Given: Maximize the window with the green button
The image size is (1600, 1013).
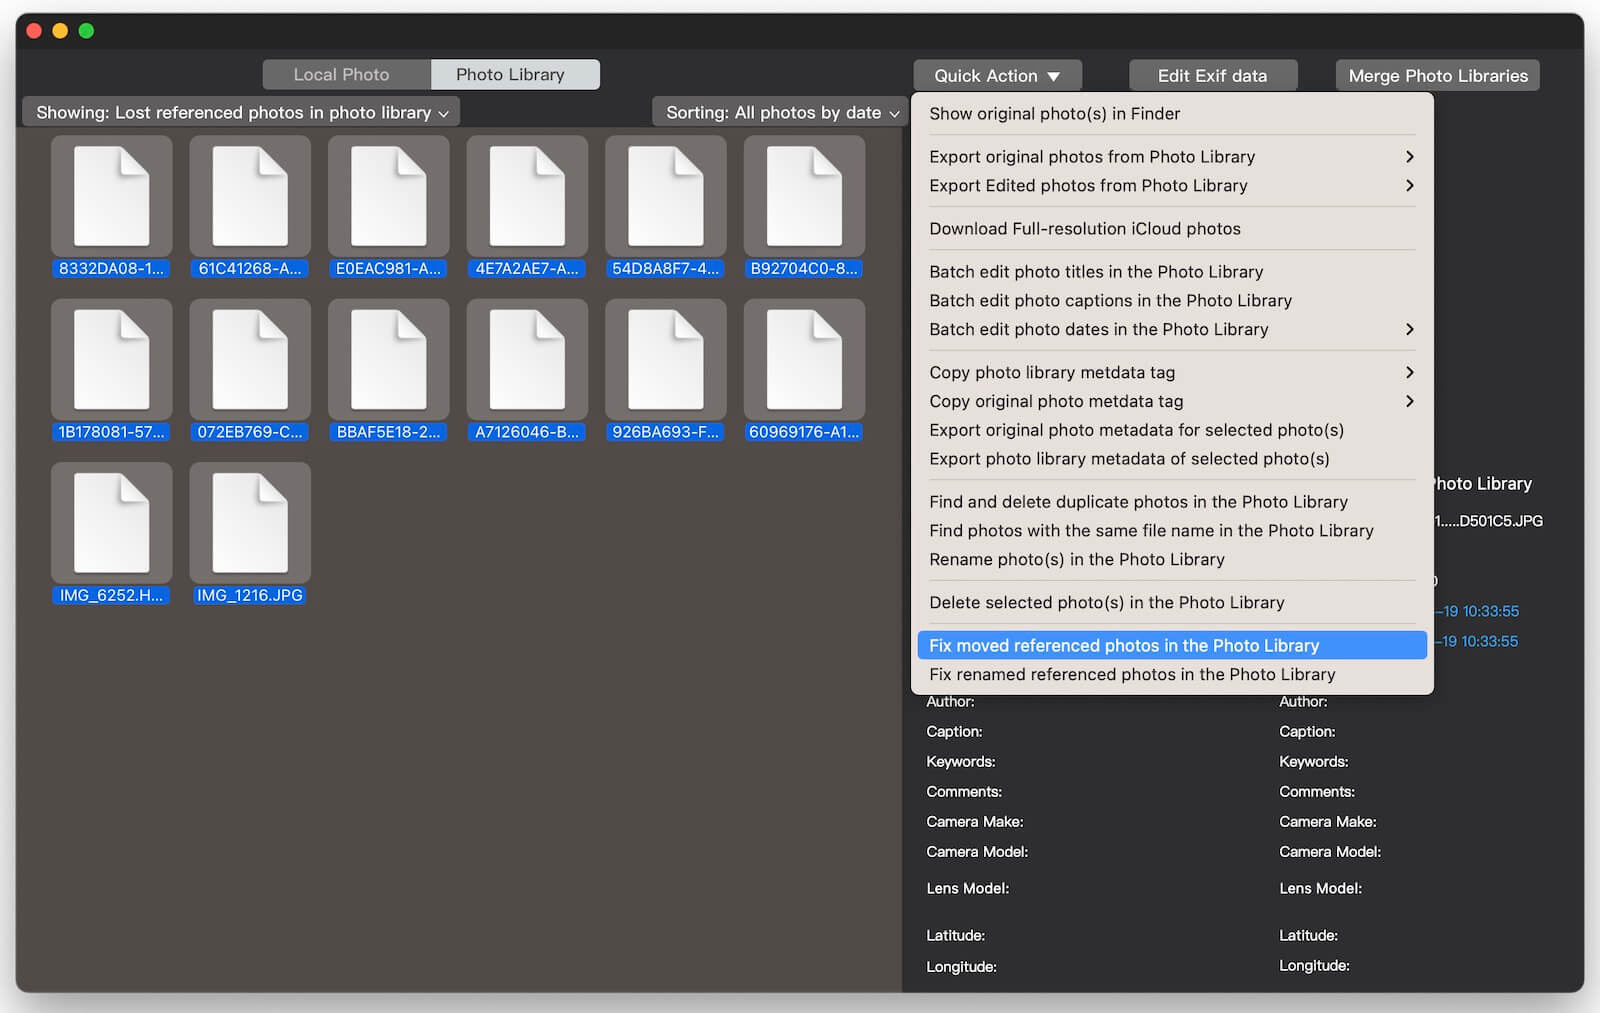Looking at the screenshot, I should click(86, 31).
